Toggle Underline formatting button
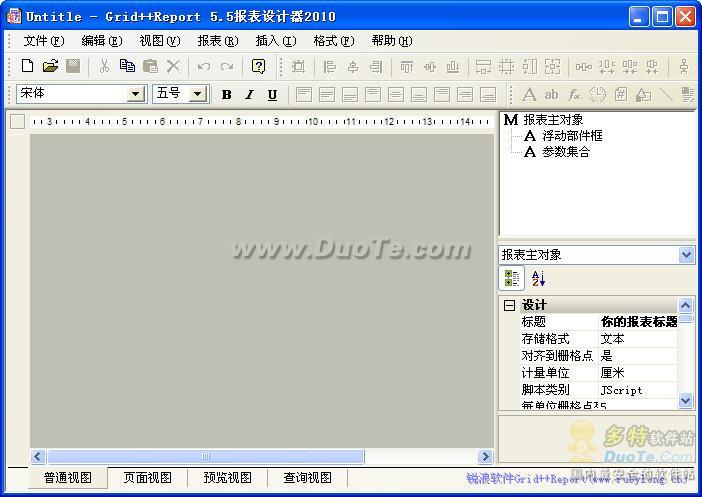The image size is (702, 497). click(272, 94)
